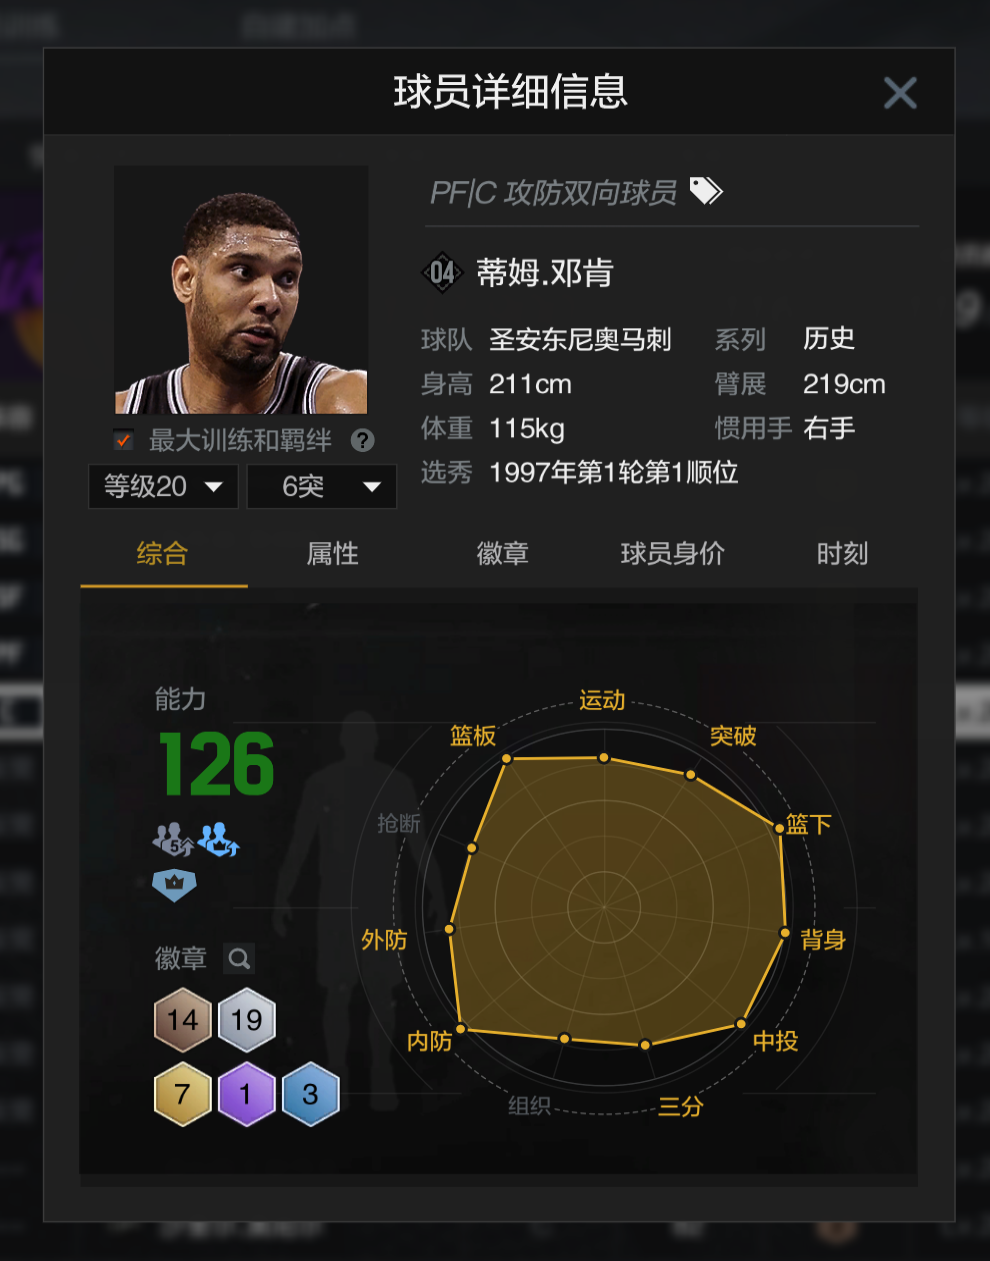Expand the 6突 breakthrough dropdown
The image size is (990, 1261).
[321, 487]
